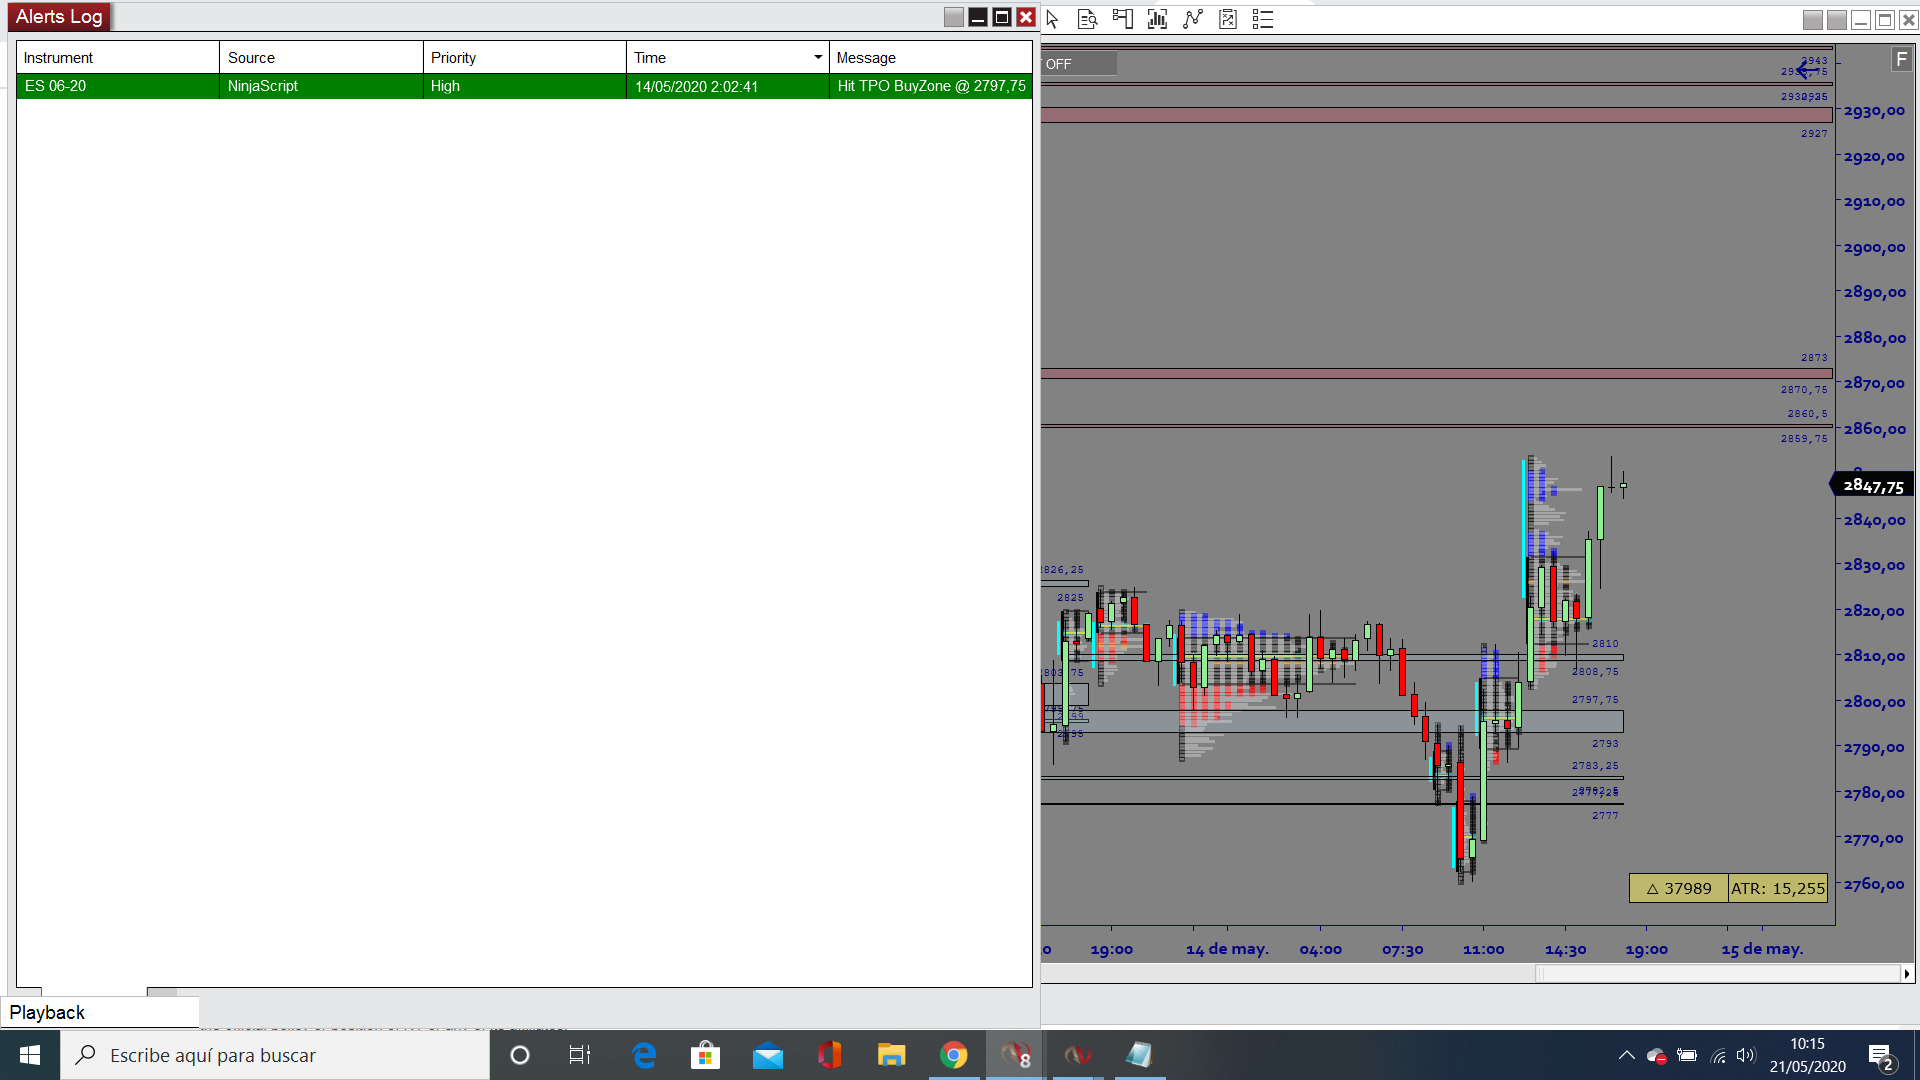Open the chart Properties list icon
This screenshot has height=1080, width=1920.
1263,19
